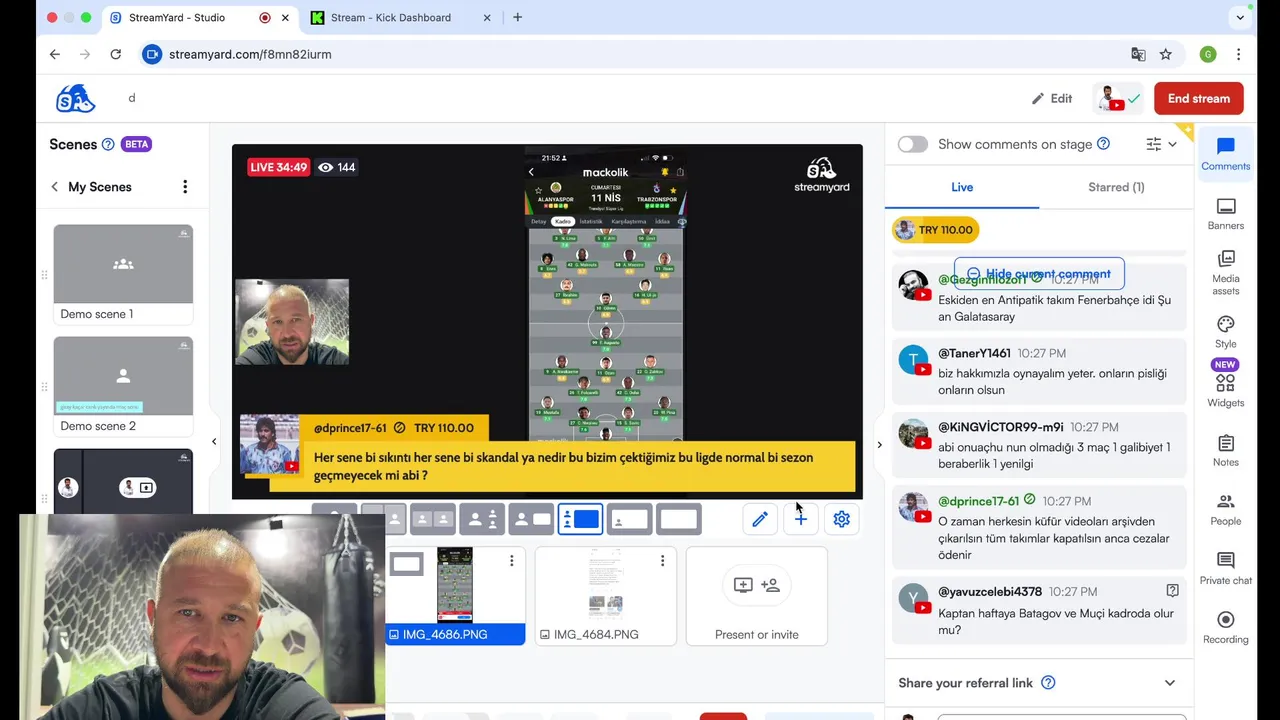This screenshot has height=720, width=1280.
Task: Switch to the Live comments tab
Action: (962, 187)
